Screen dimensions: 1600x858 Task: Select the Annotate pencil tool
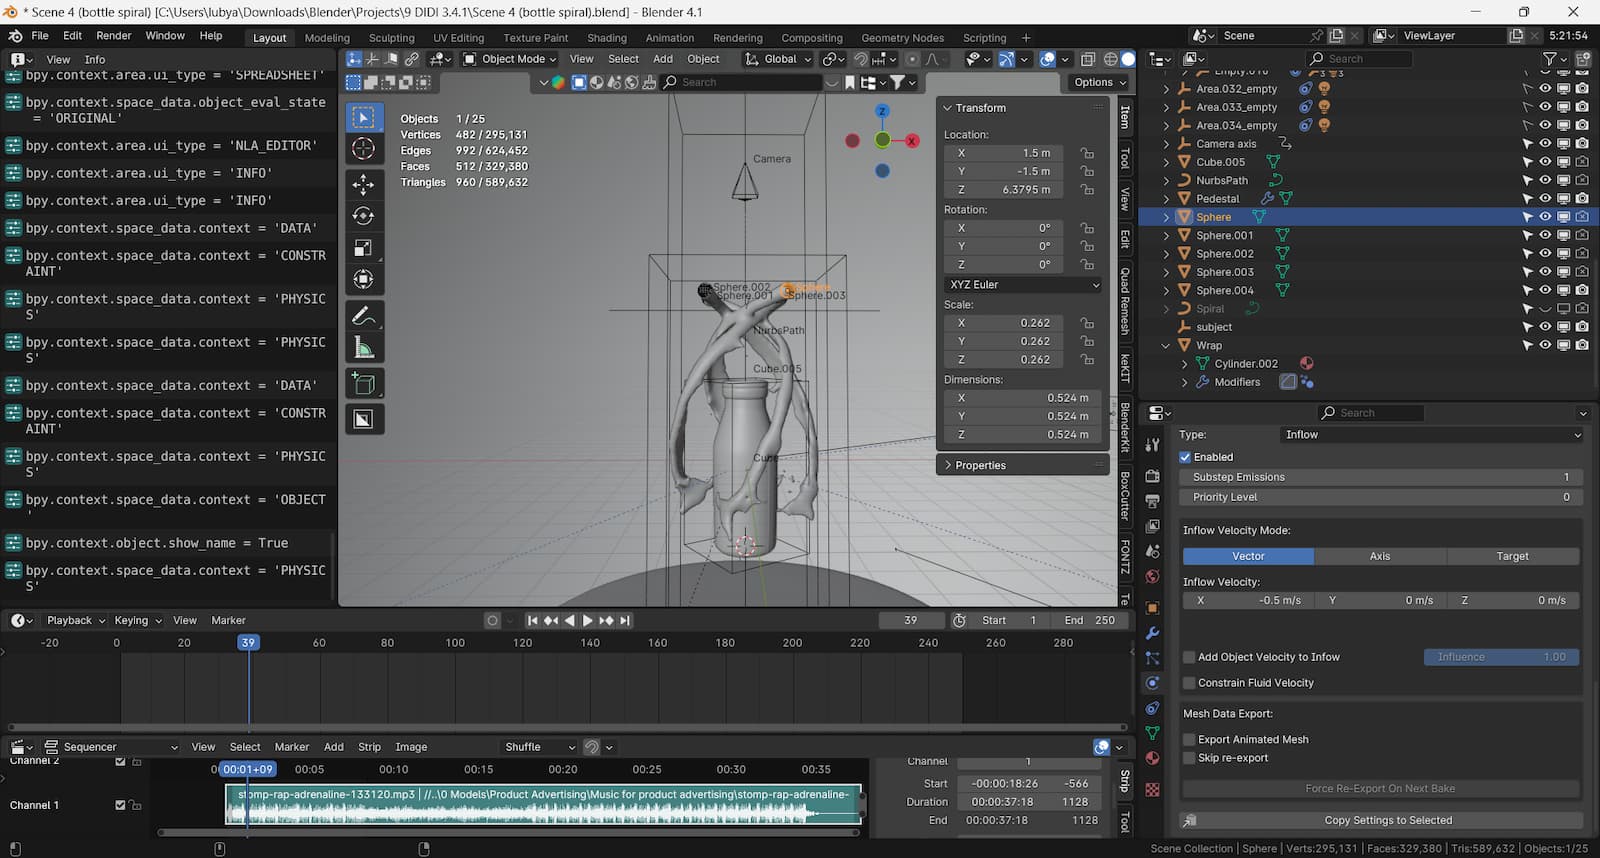(x=364, y=316)
